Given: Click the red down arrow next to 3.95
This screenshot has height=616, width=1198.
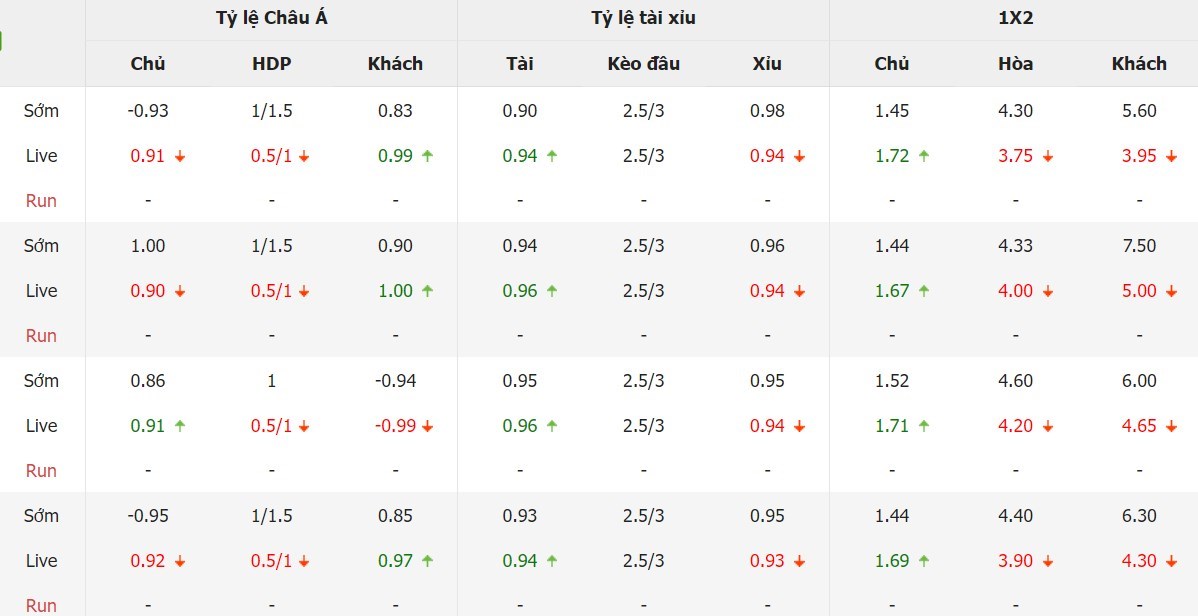Looking at the screenshot, I should click(1171, 156).
